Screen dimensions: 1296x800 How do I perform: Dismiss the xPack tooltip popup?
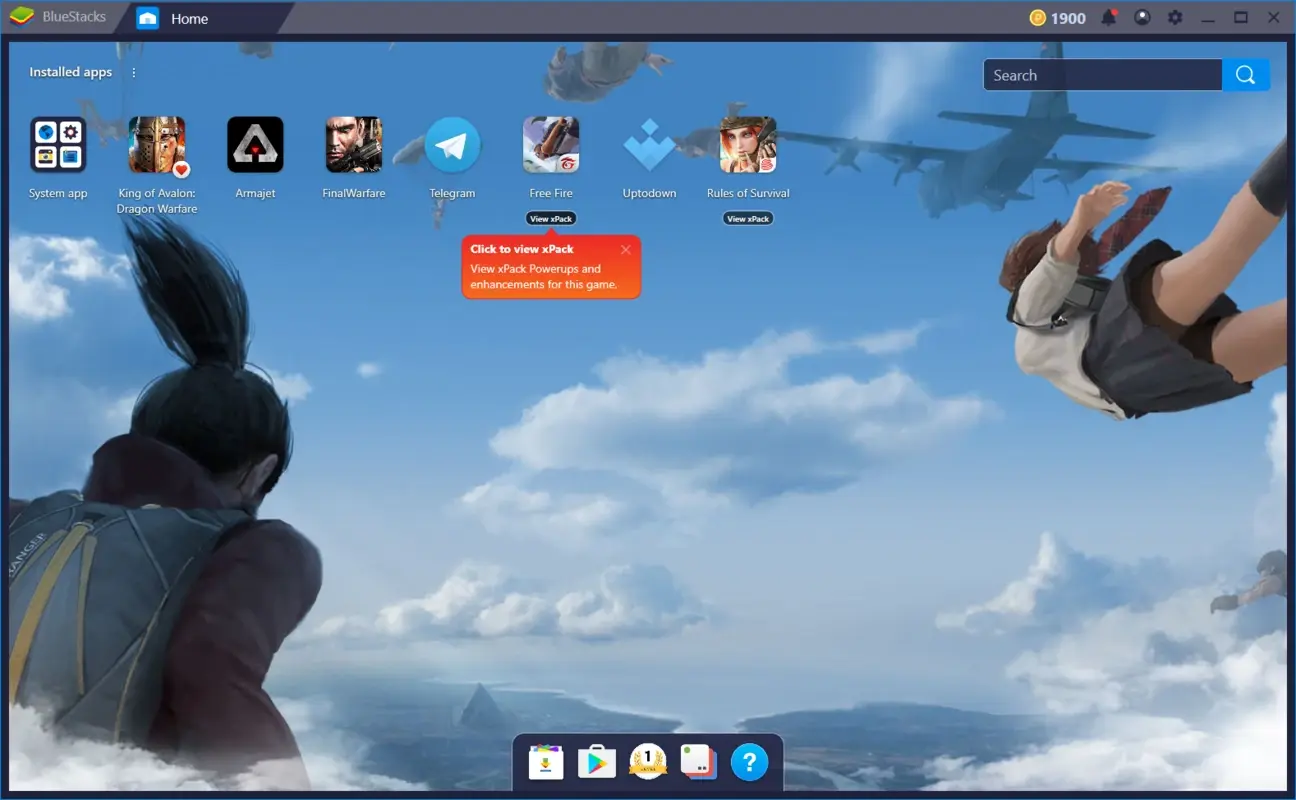click(626, 249)
